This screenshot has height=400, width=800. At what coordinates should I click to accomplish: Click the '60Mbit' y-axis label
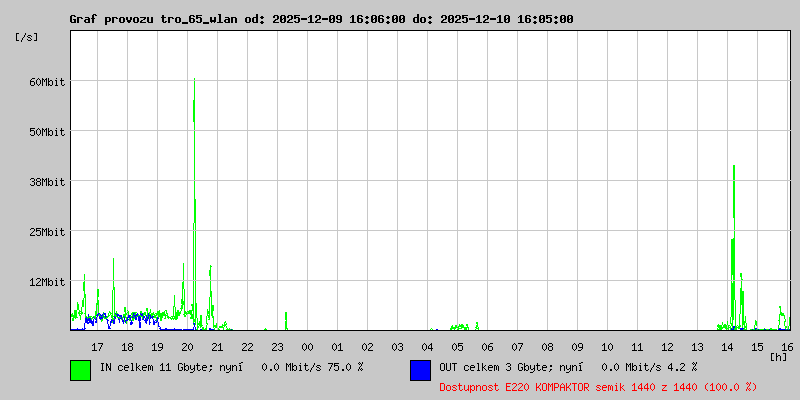click(x=47, y=82)
